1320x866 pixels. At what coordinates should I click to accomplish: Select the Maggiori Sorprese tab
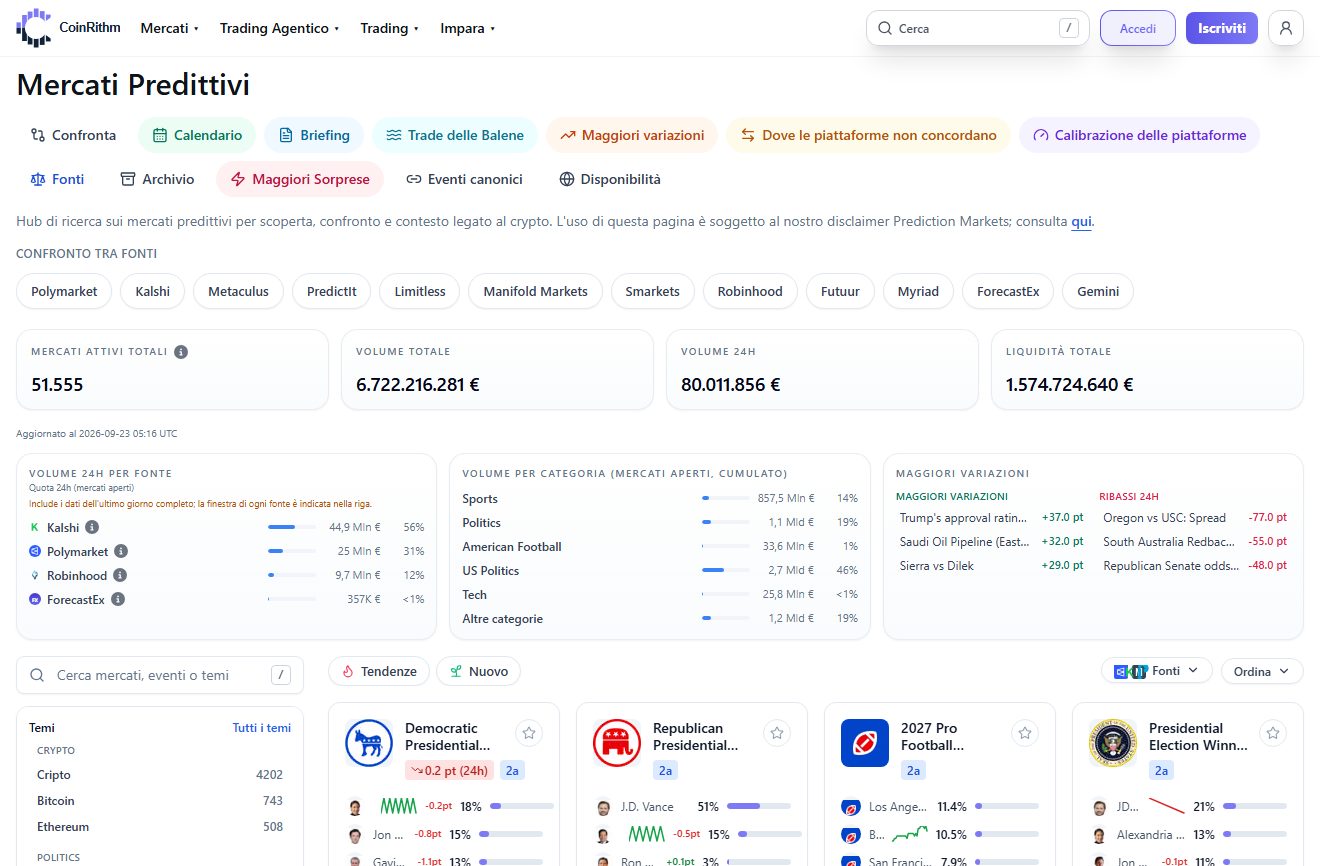pos(300,179)
